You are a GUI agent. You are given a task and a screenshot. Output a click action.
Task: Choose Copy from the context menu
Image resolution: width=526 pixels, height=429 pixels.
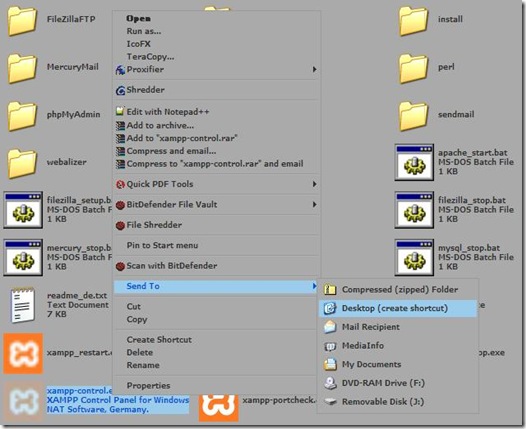coord(137,319)
